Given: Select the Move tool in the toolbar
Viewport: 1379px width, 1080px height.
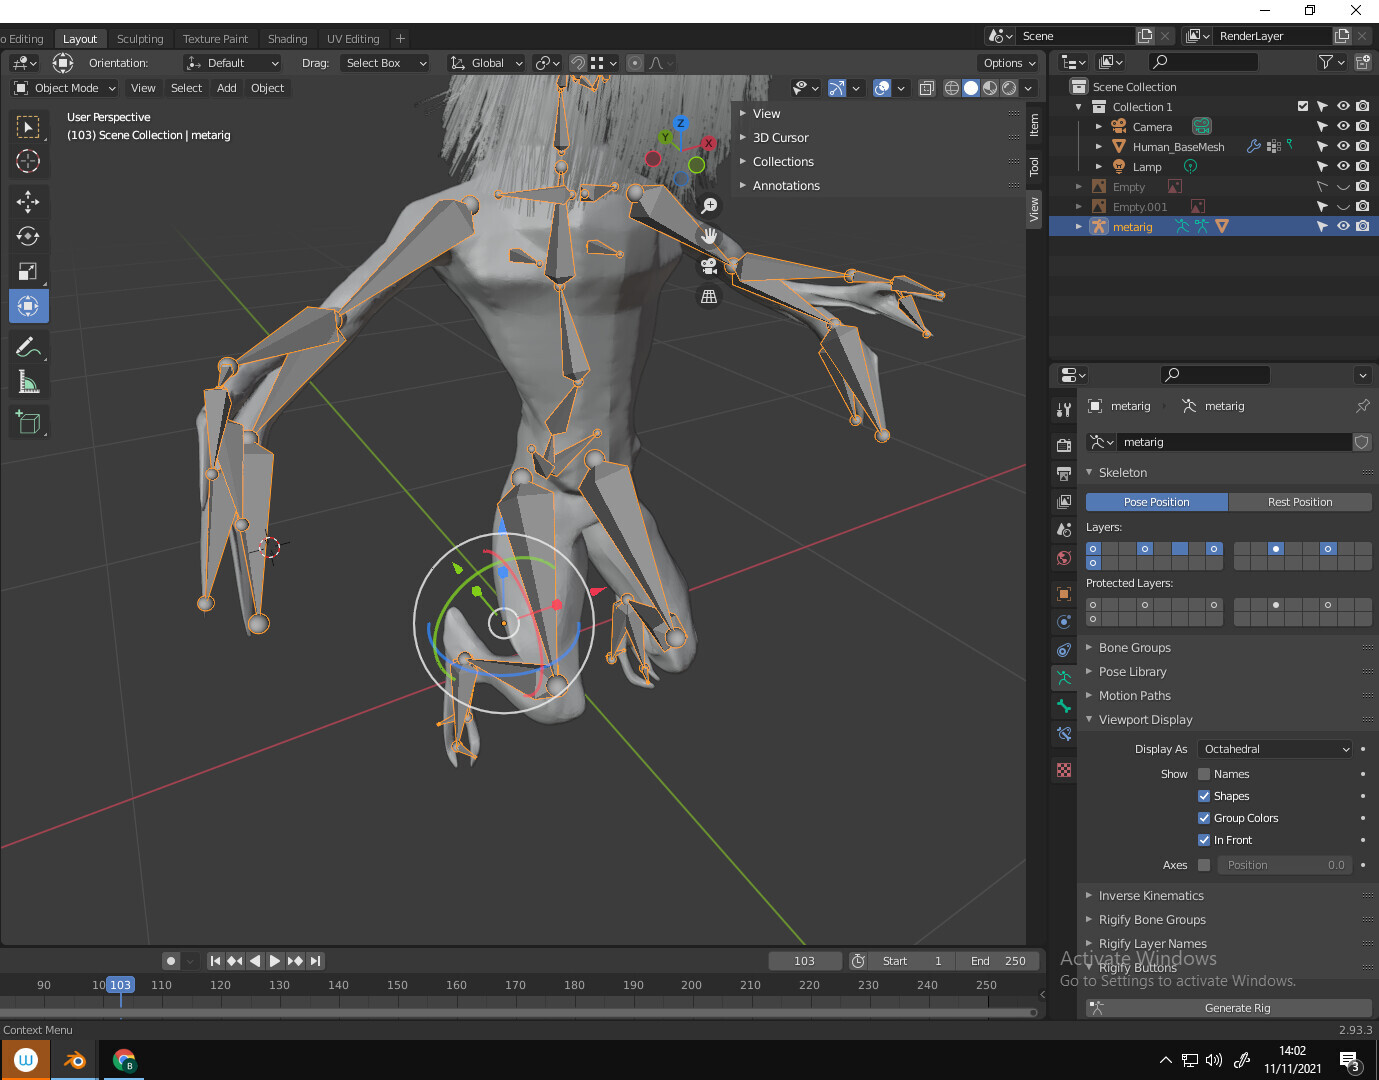Looking at the screenshot, I should coord(28,201).
